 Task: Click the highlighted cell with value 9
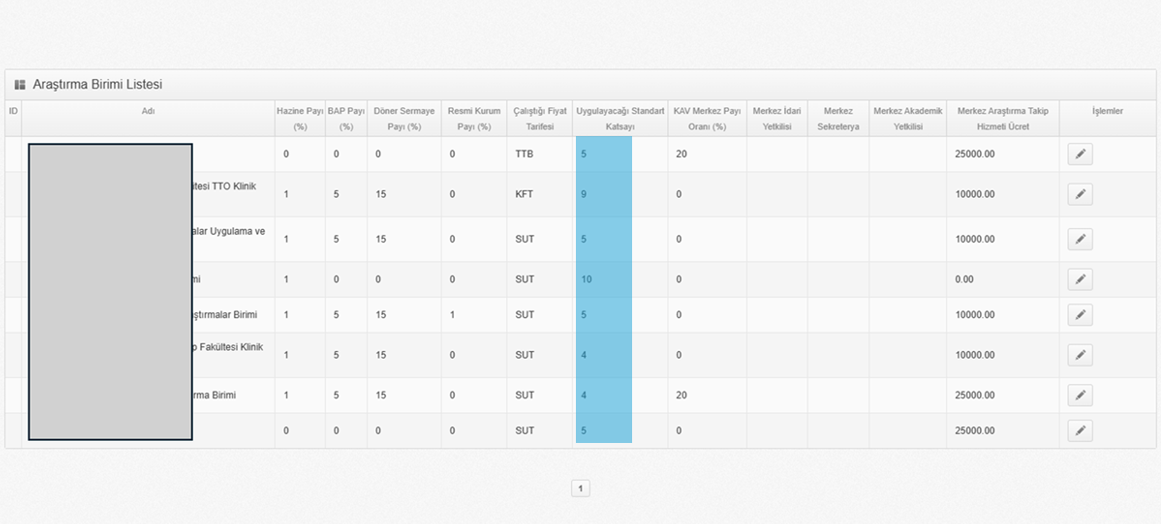tap(603, 194)
